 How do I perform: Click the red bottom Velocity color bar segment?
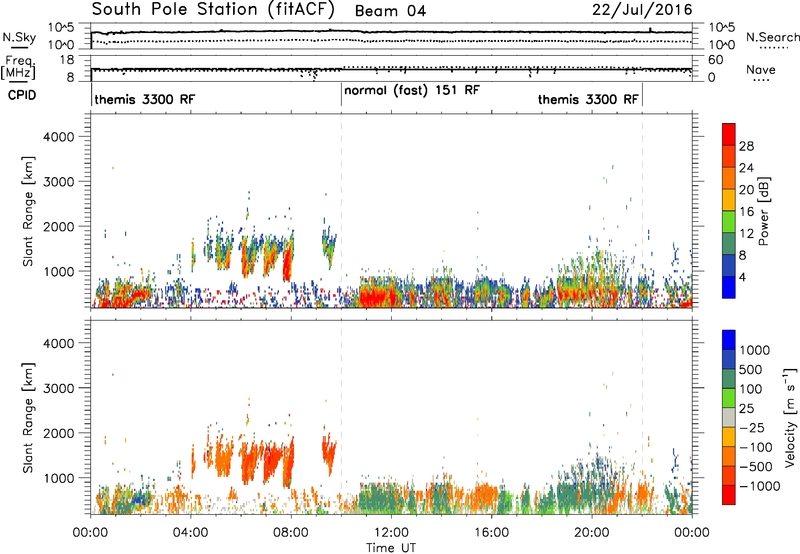tap(729, 495)
